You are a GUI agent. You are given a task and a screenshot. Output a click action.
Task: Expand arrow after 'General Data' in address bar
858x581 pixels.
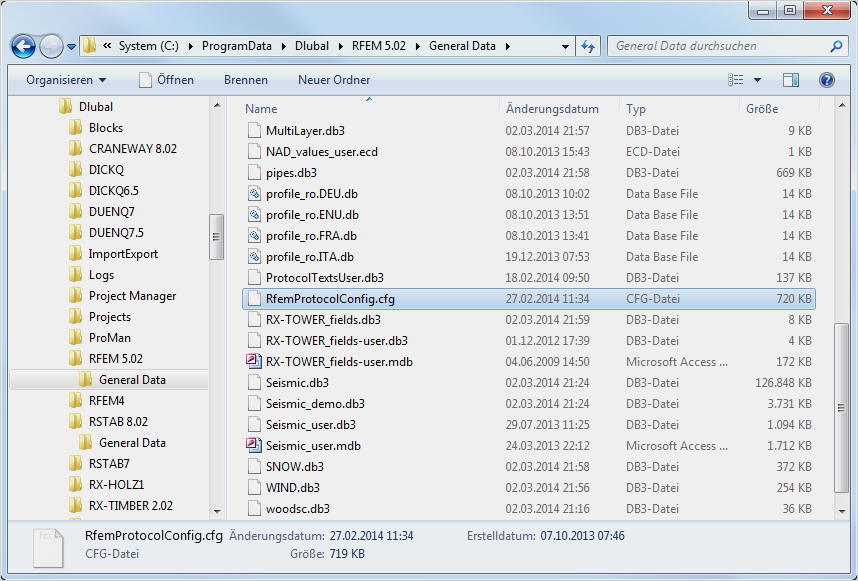tap(508, 47)
